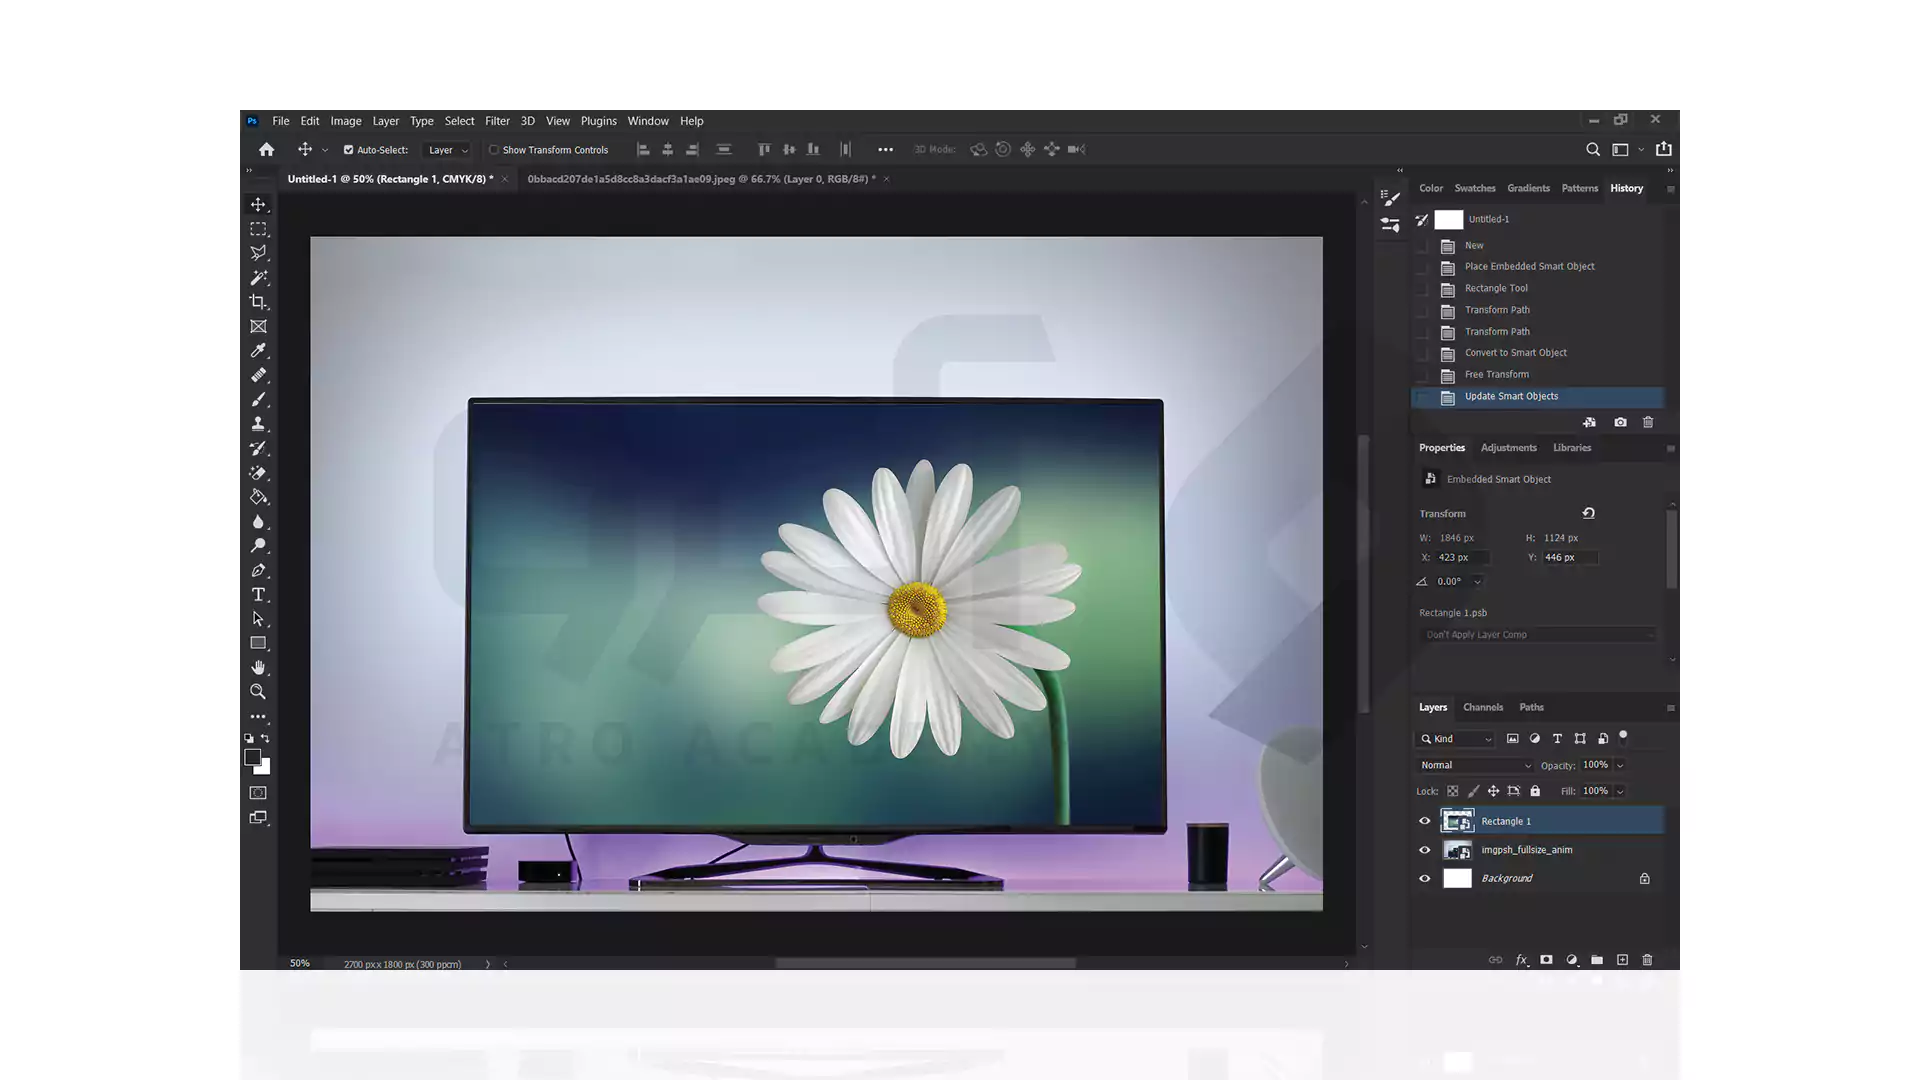Click the more options ellipsis in options bar
This screenshot has height=1080, width=1920.
885,150
